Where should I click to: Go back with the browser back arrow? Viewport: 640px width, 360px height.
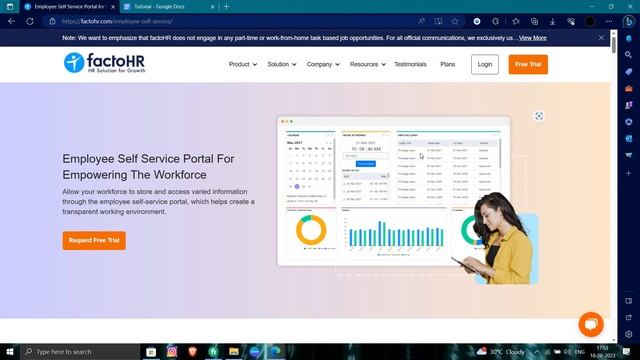(x=11, y=21)
